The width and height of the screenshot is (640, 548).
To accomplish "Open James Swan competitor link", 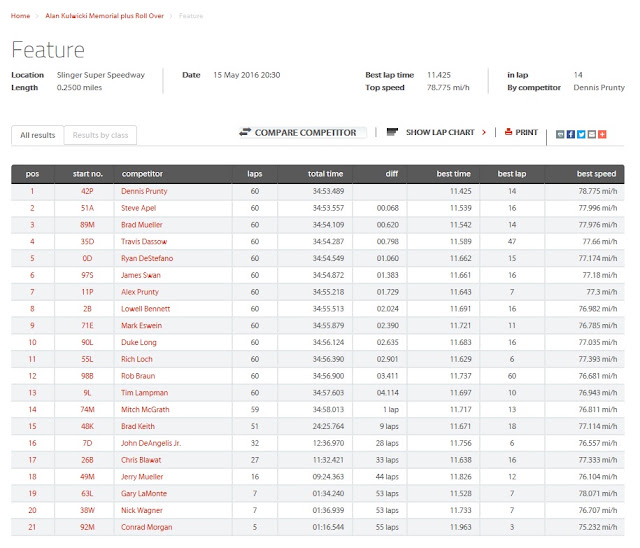I will coord(141,275).
